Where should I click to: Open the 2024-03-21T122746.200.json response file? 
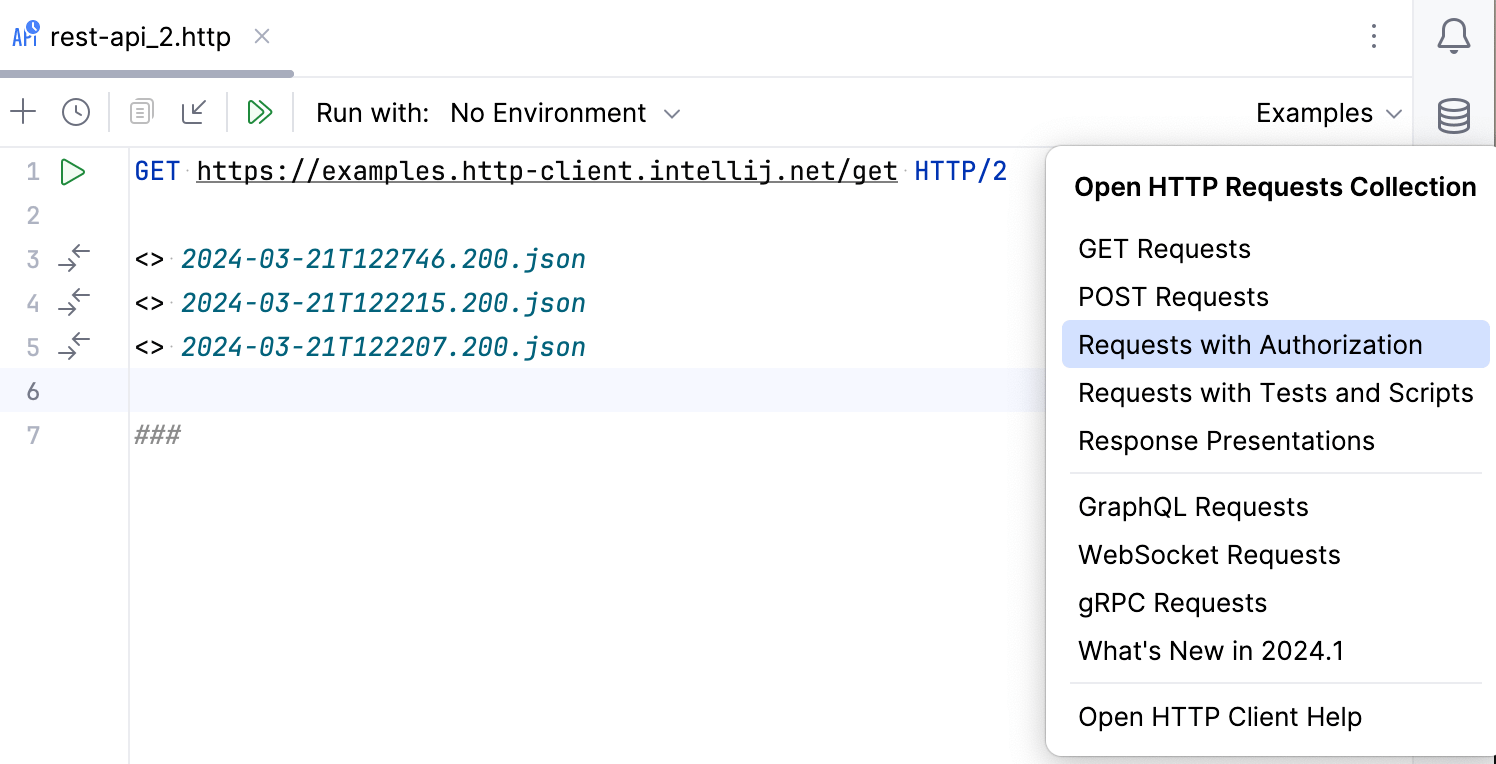click(383, 258)
